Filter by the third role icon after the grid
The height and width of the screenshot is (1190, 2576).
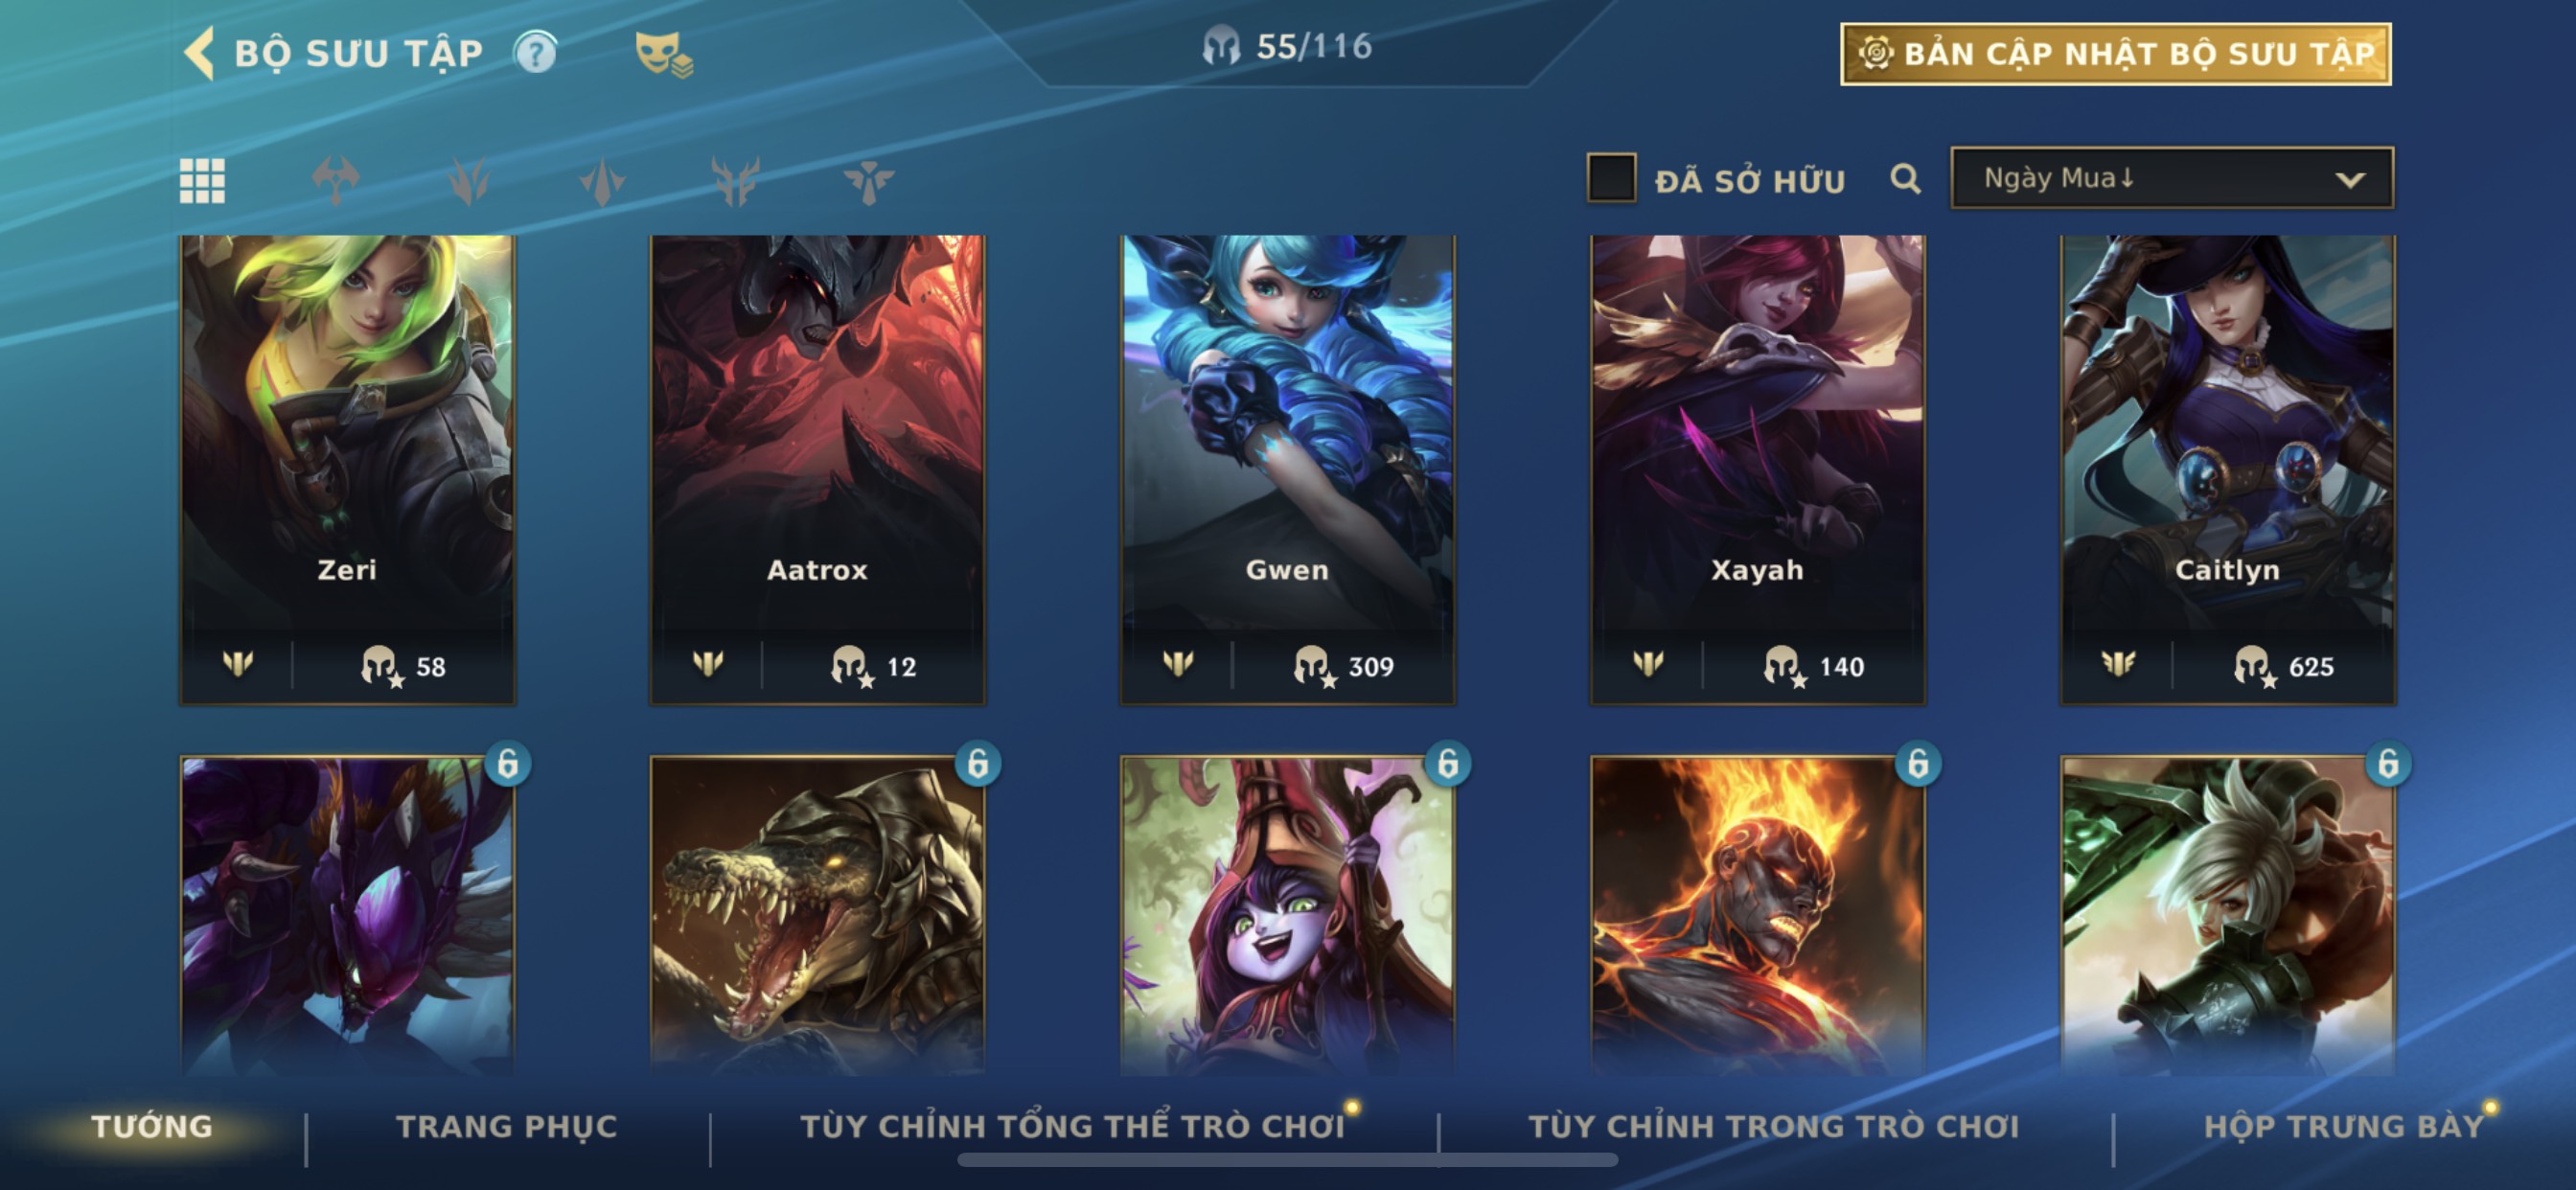pos(602,181)
